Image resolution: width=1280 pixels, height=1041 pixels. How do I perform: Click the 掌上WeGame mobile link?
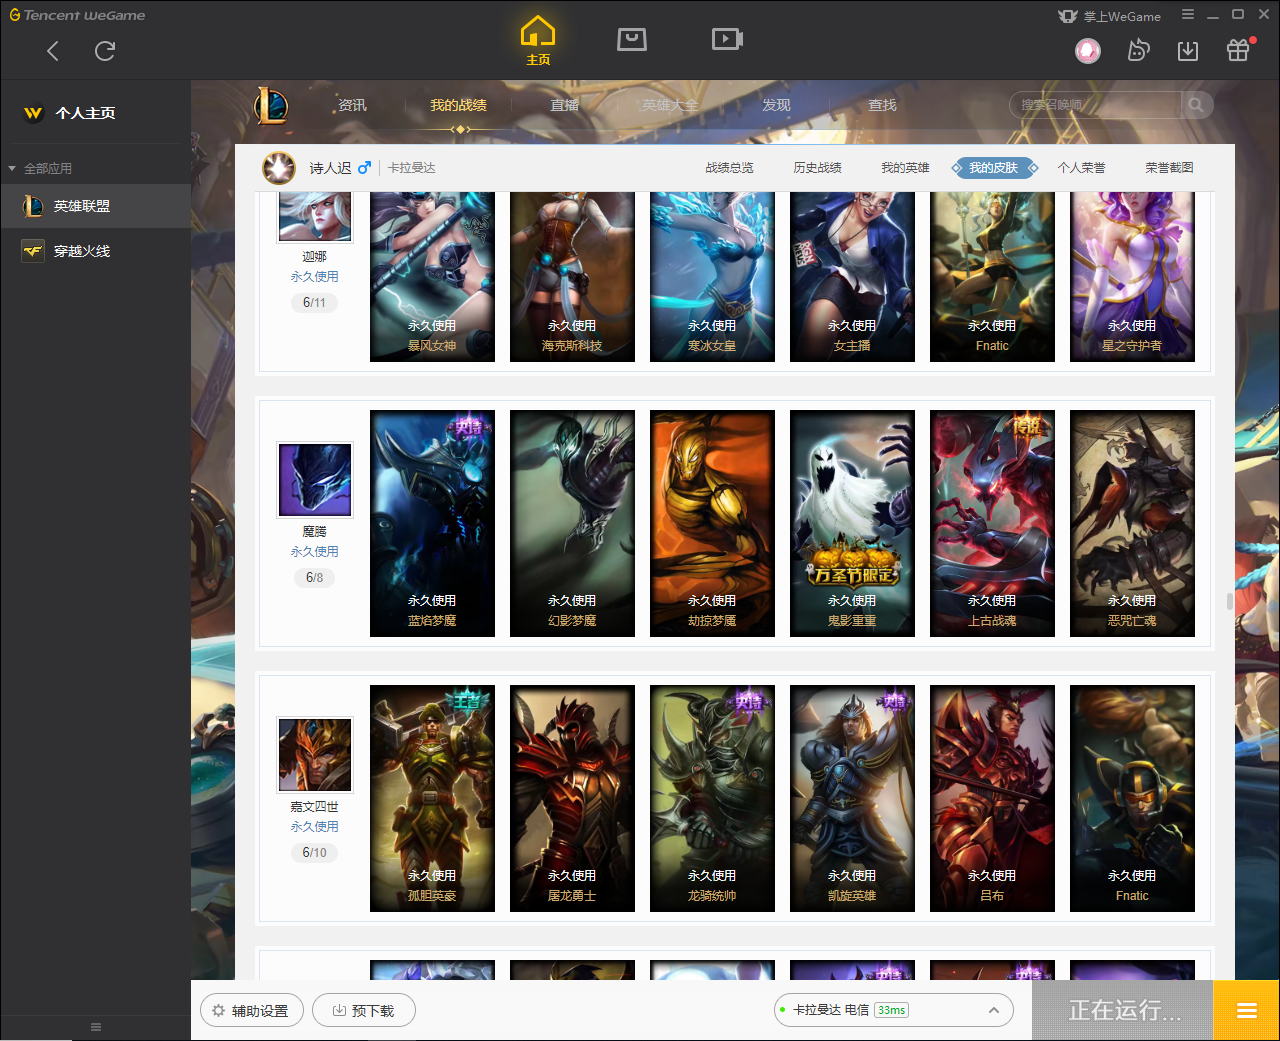click(1110, 16)
